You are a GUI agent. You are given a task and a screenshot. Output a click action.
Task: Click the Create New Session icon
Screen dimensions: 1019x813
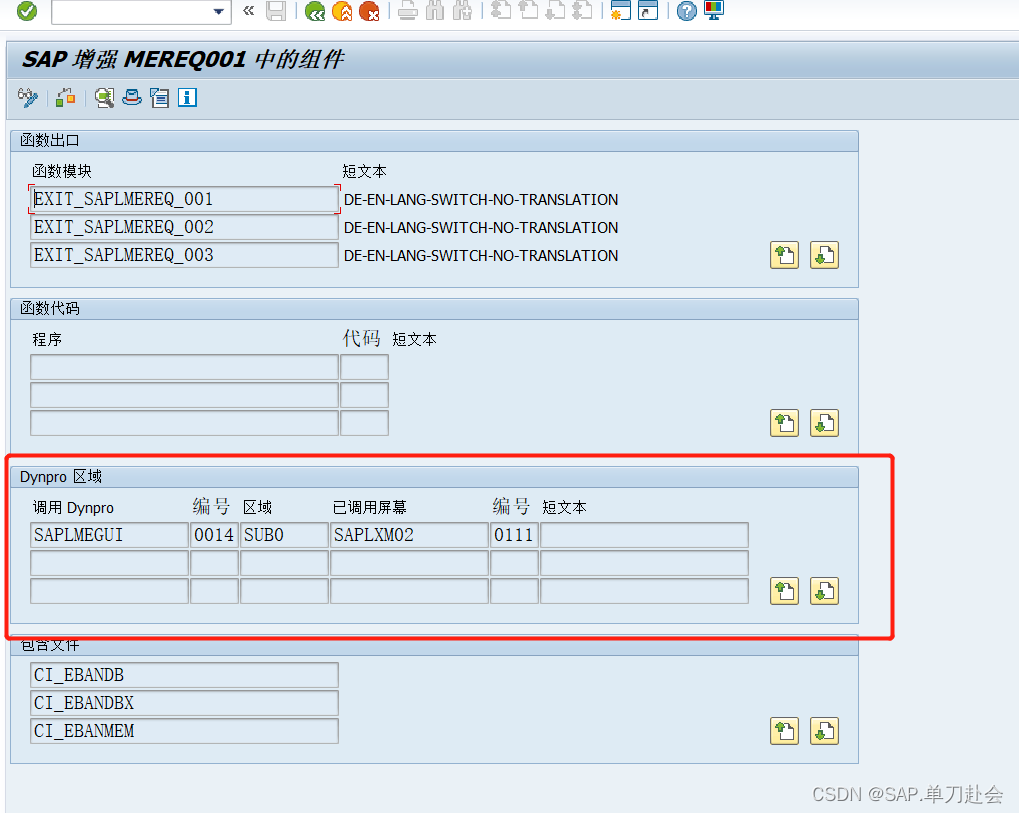[621, 10]
